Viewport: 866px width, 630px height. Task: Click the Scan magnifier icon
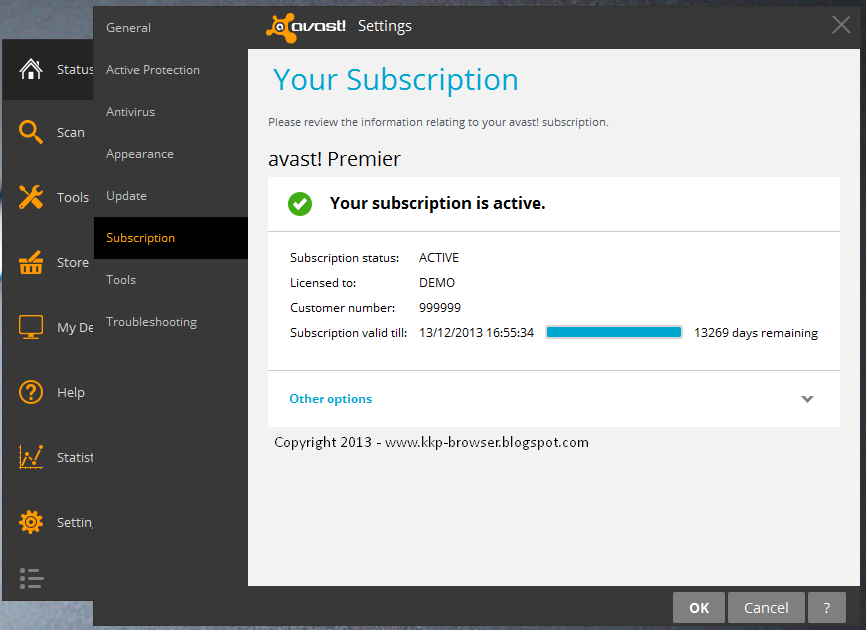tap(30, 133)
